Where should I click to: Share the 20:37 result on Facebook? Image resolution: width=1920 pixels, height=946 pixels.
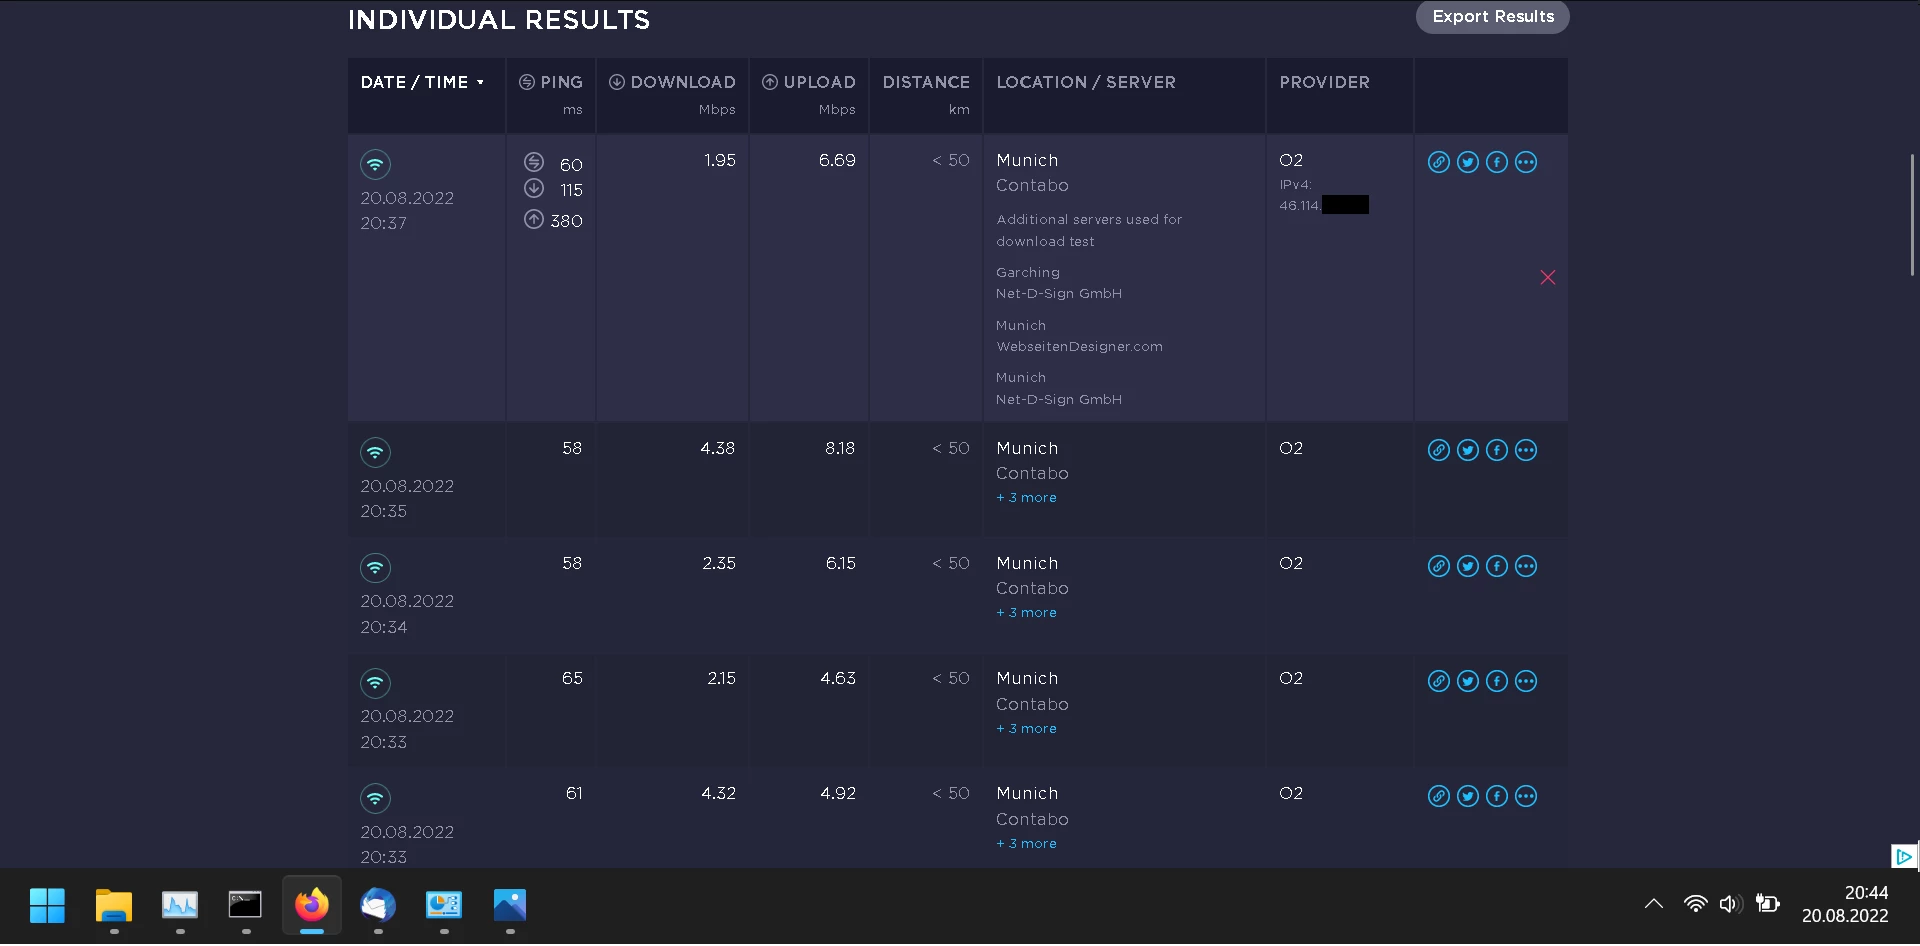pyautogui.click(x=1496, y=162)
